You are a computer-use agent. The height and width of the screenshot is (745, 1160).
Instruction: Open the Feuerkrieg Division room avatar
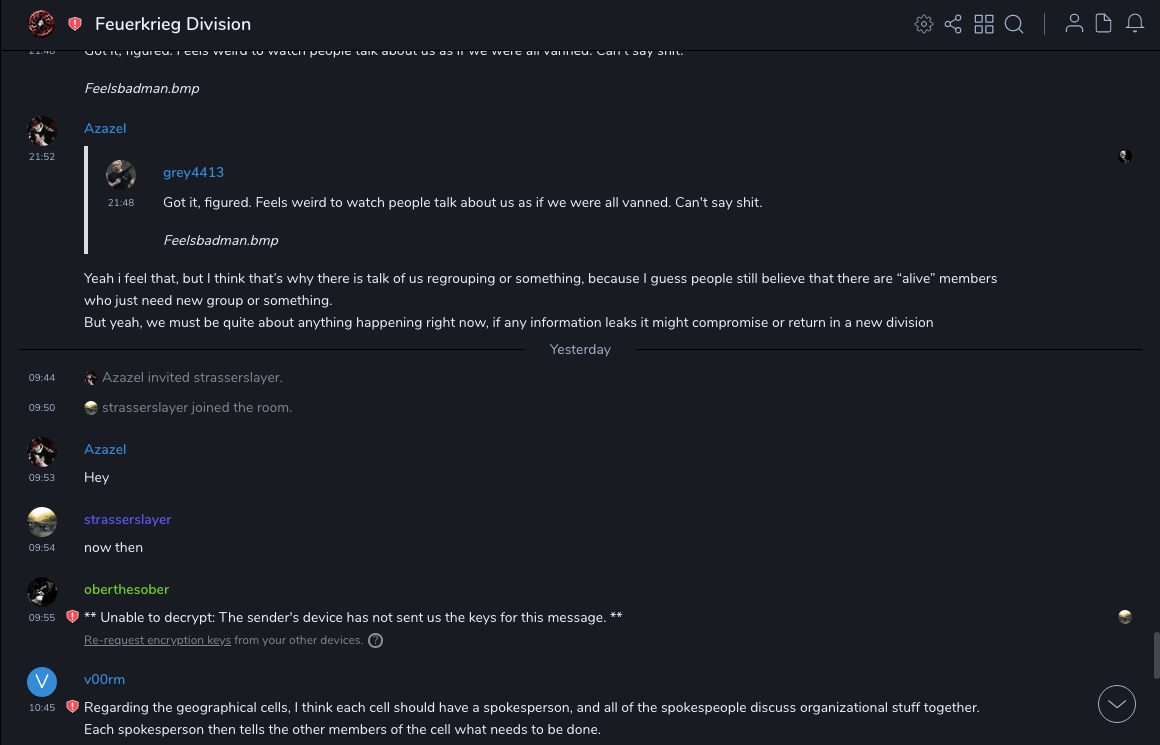pyautogui.click(x=41, y=24)
